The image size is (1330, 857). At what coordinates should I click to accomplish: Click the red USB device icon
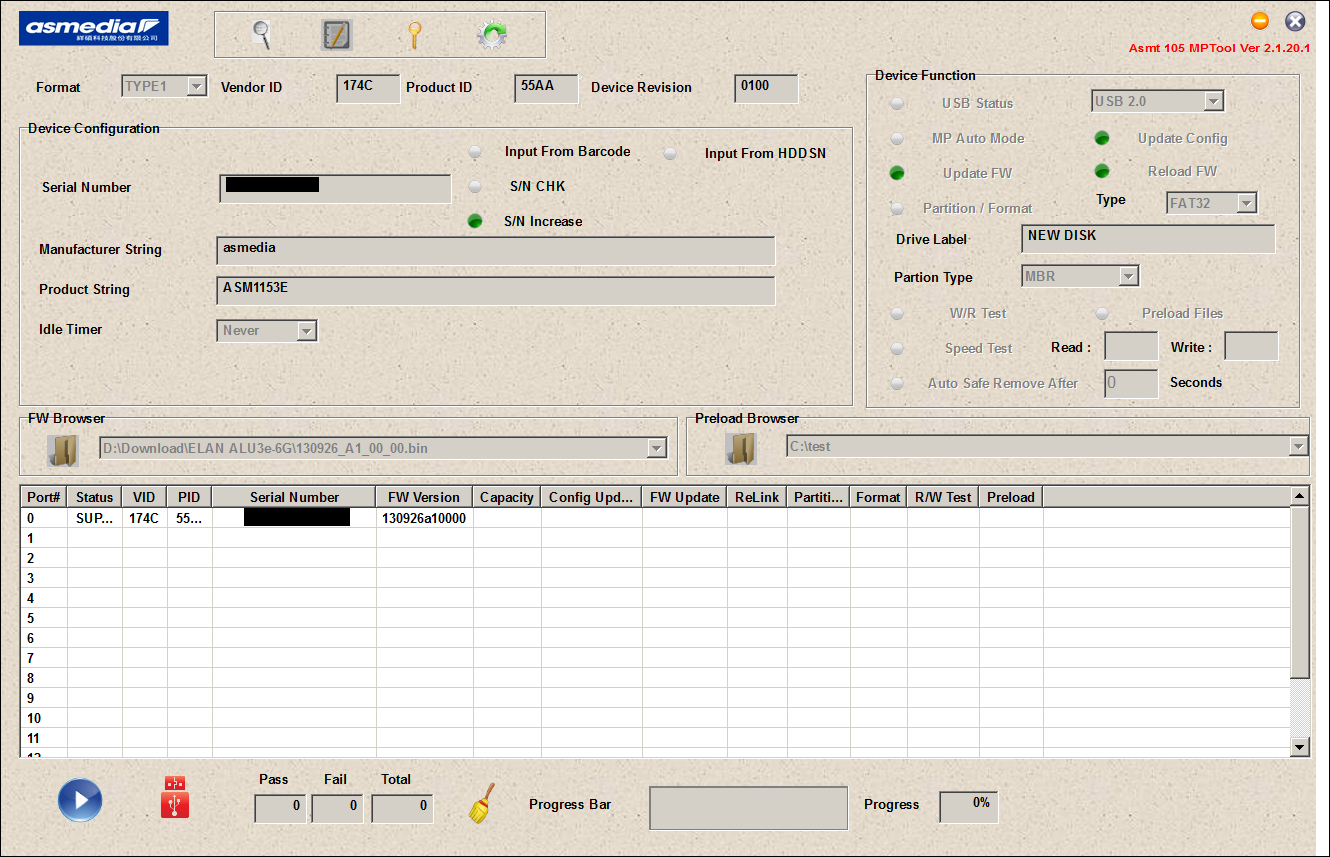pyautogui.click(x=175, y=798)
